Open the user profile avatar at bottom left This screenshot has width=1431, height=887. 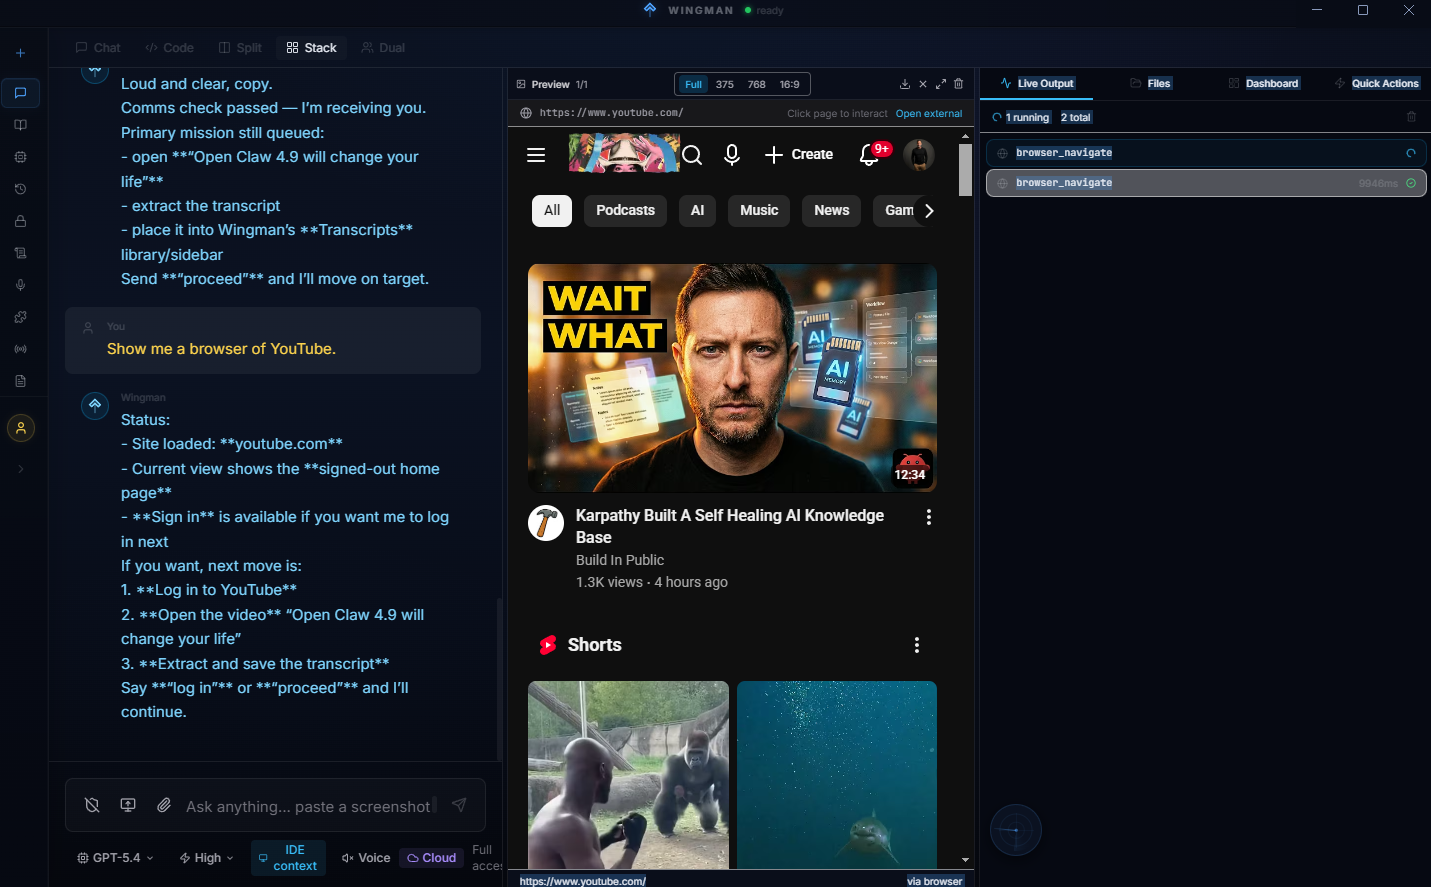pyautogui.click(x=20, y=428)
